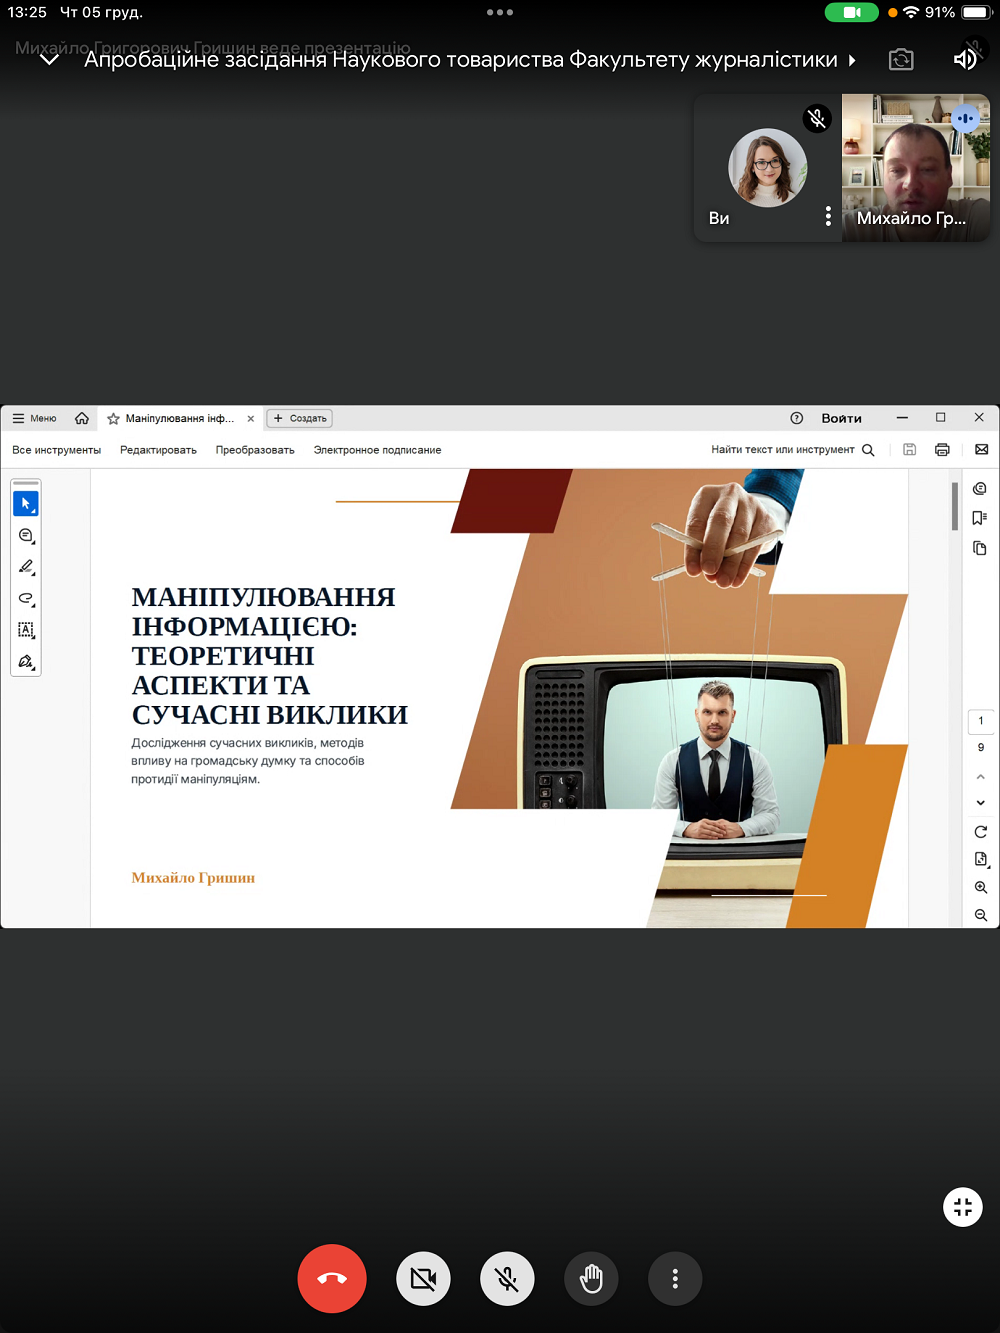Click the zoom in magnifier icon
Viewport: 1000px width, 1333px height.
[x=981, y=887]
